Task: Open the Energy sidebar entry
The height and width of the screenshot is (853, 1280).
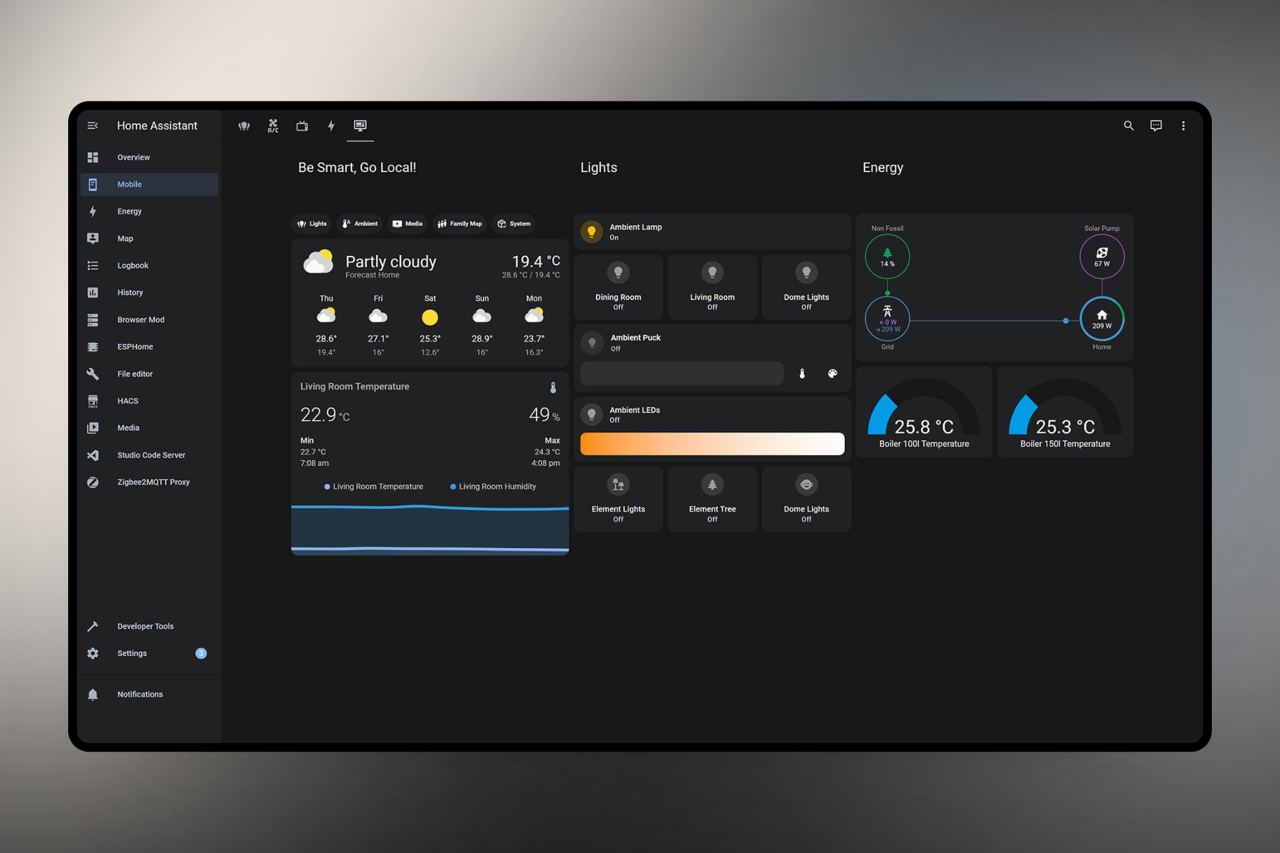Action: coord(149,211)
